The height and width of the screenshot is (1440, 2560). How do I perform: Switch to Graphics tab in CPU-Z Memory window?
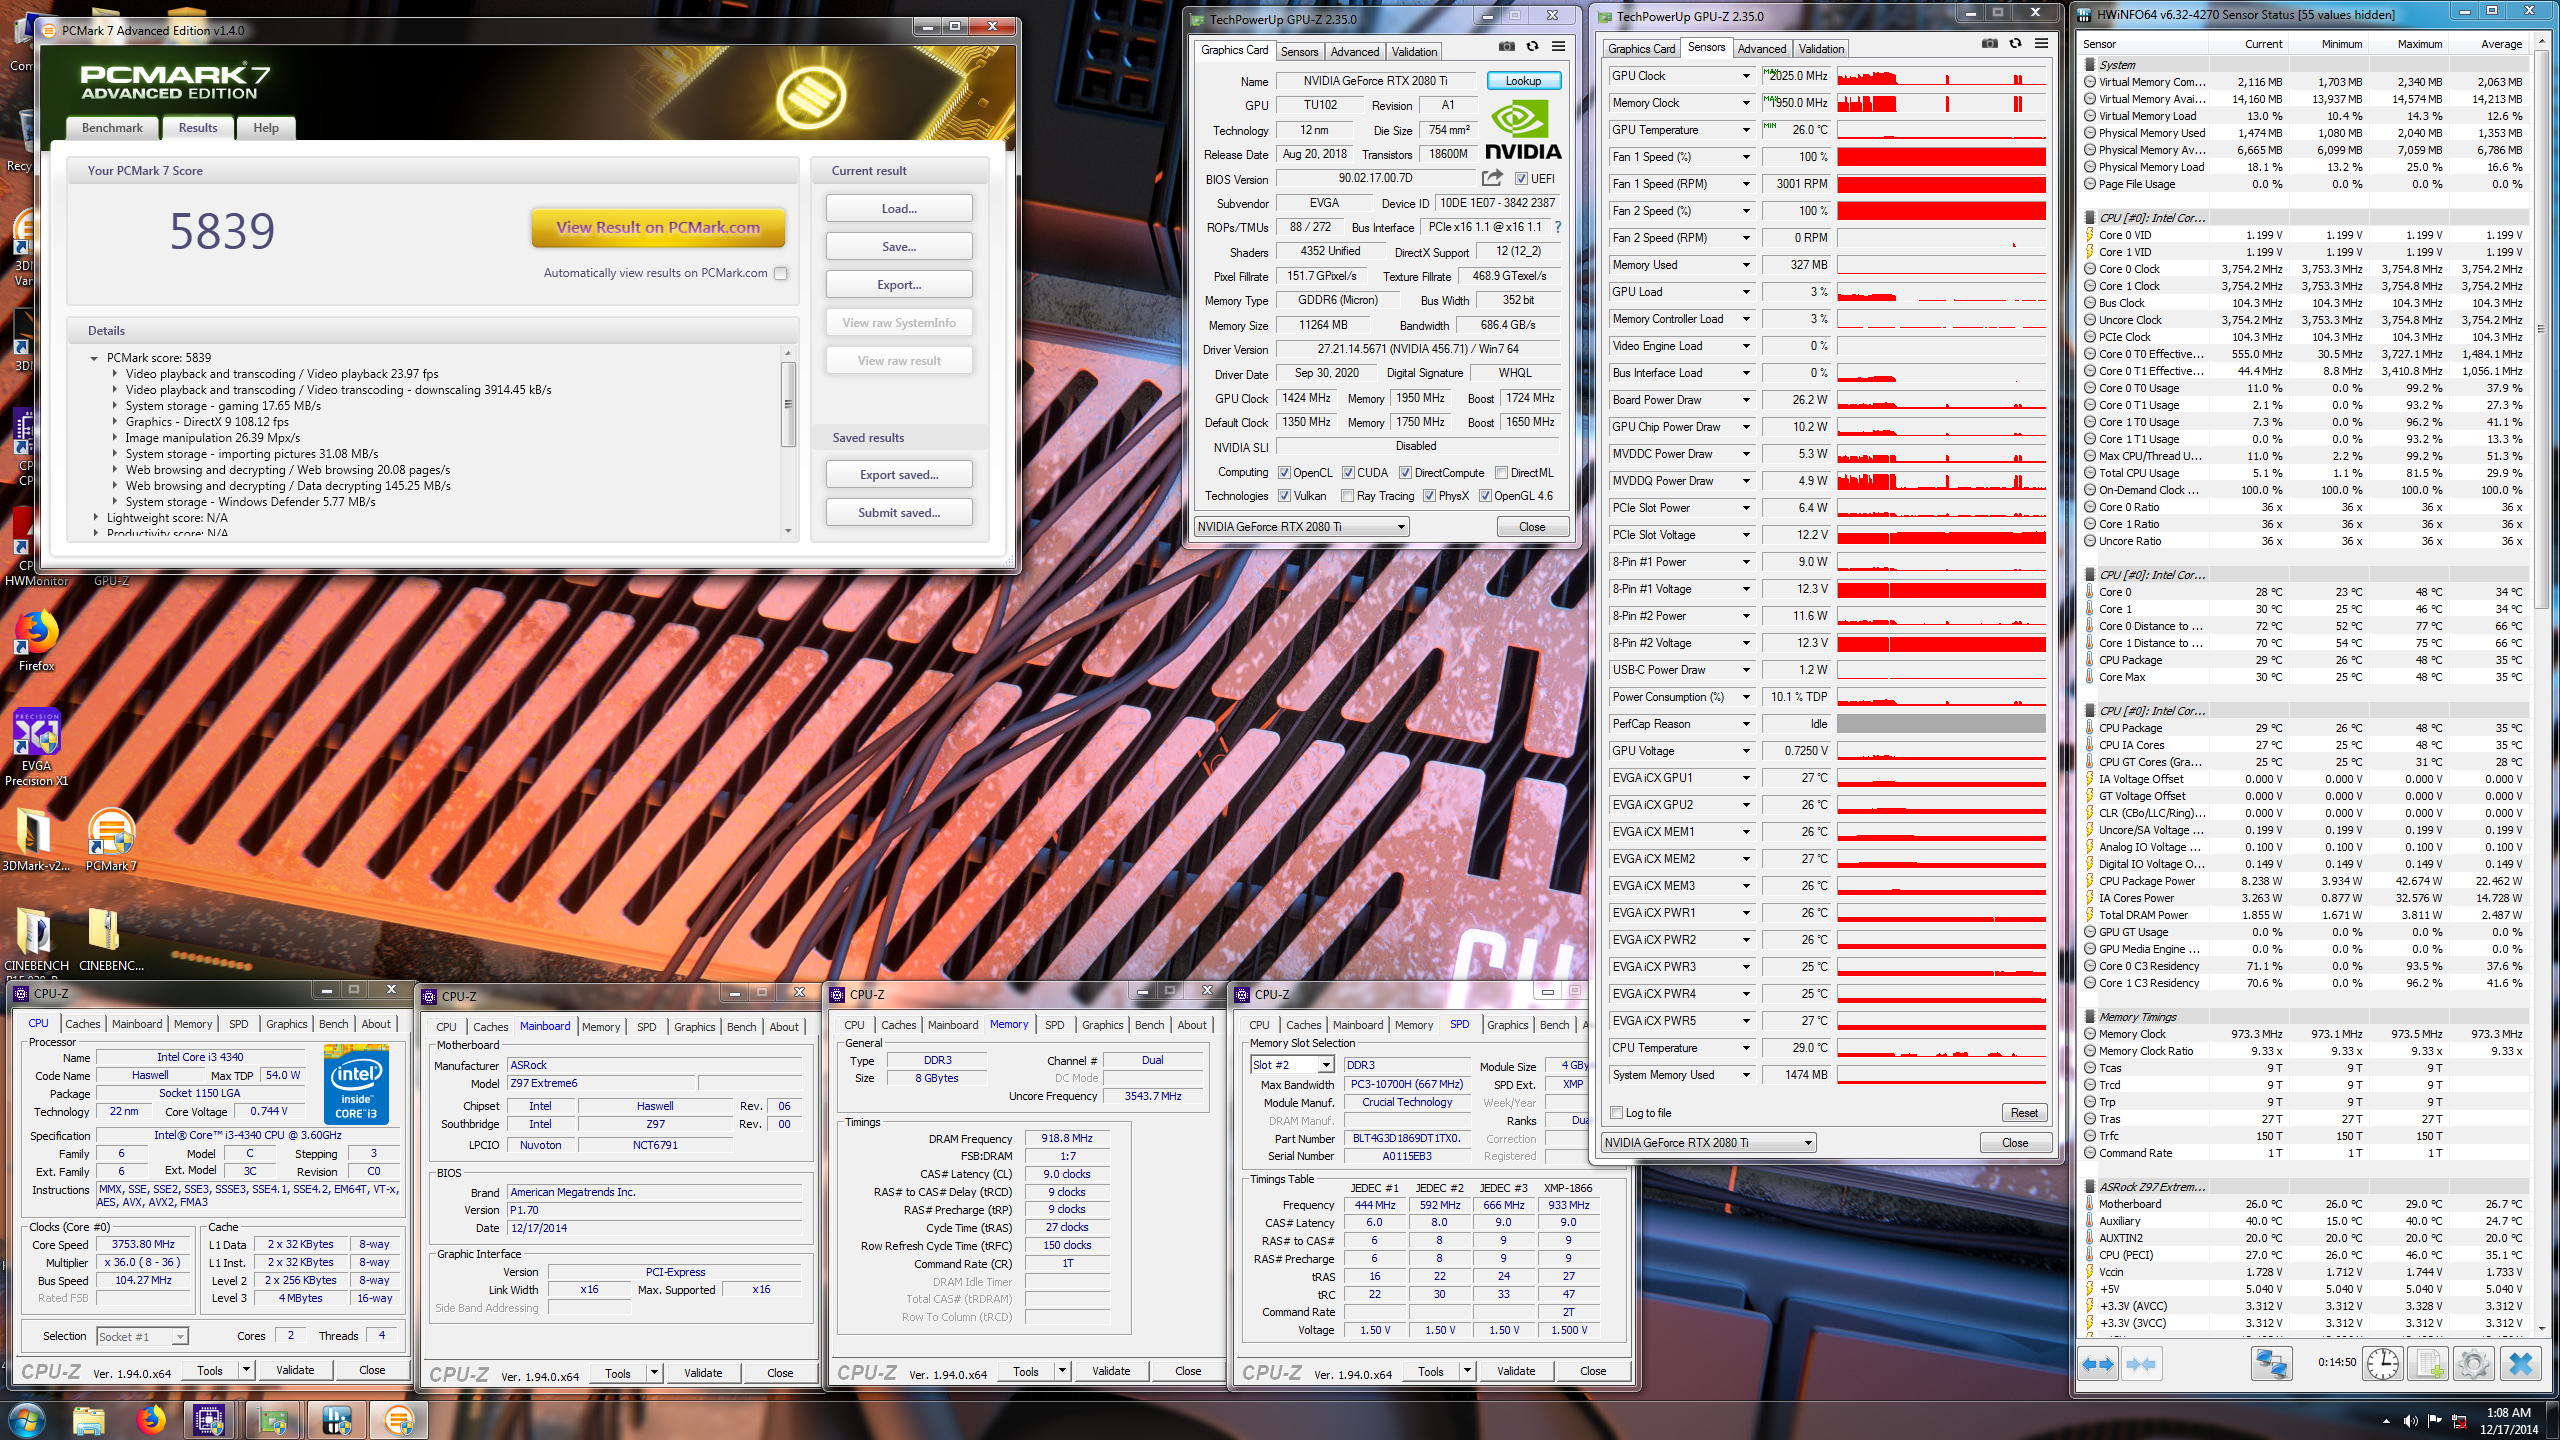pyautogui.click(x=1102, y=1025)
